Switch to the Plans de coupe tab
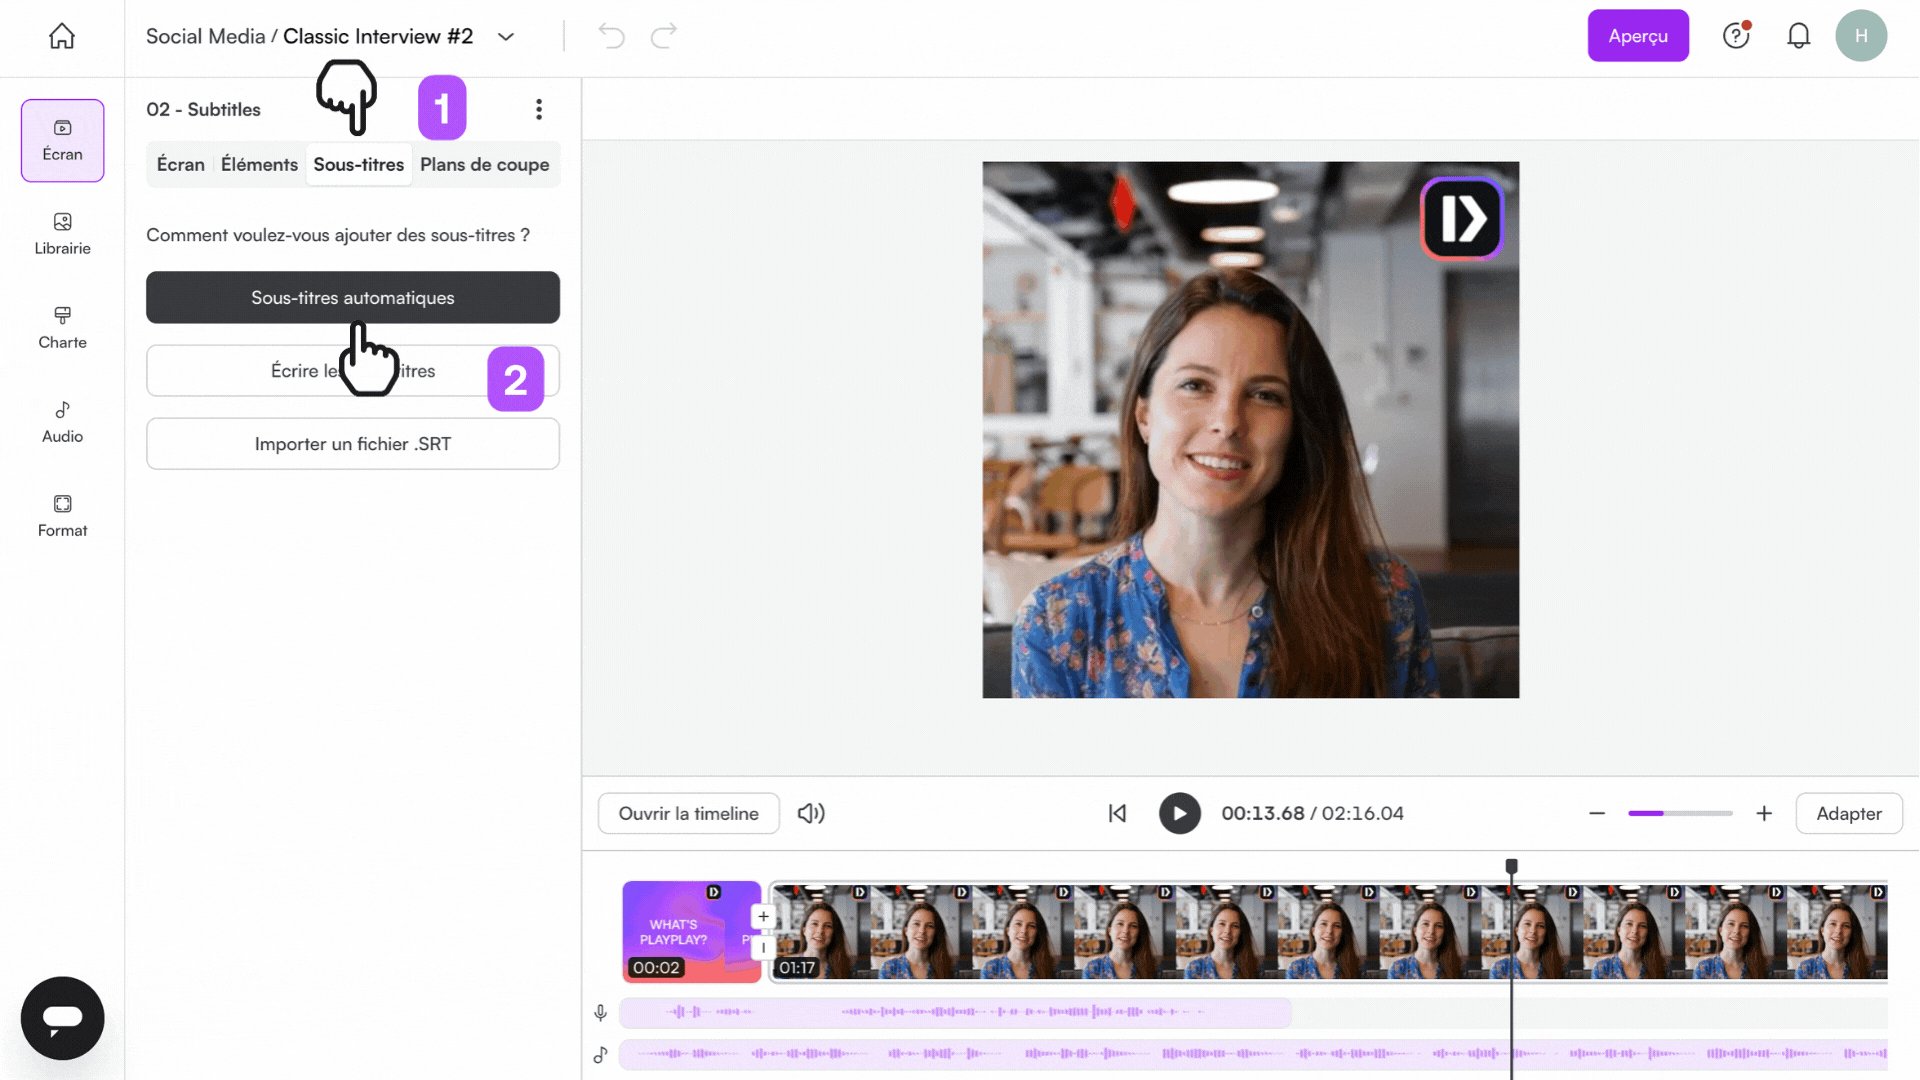This screenshot has height=1080, width=1920. [486, 164]
